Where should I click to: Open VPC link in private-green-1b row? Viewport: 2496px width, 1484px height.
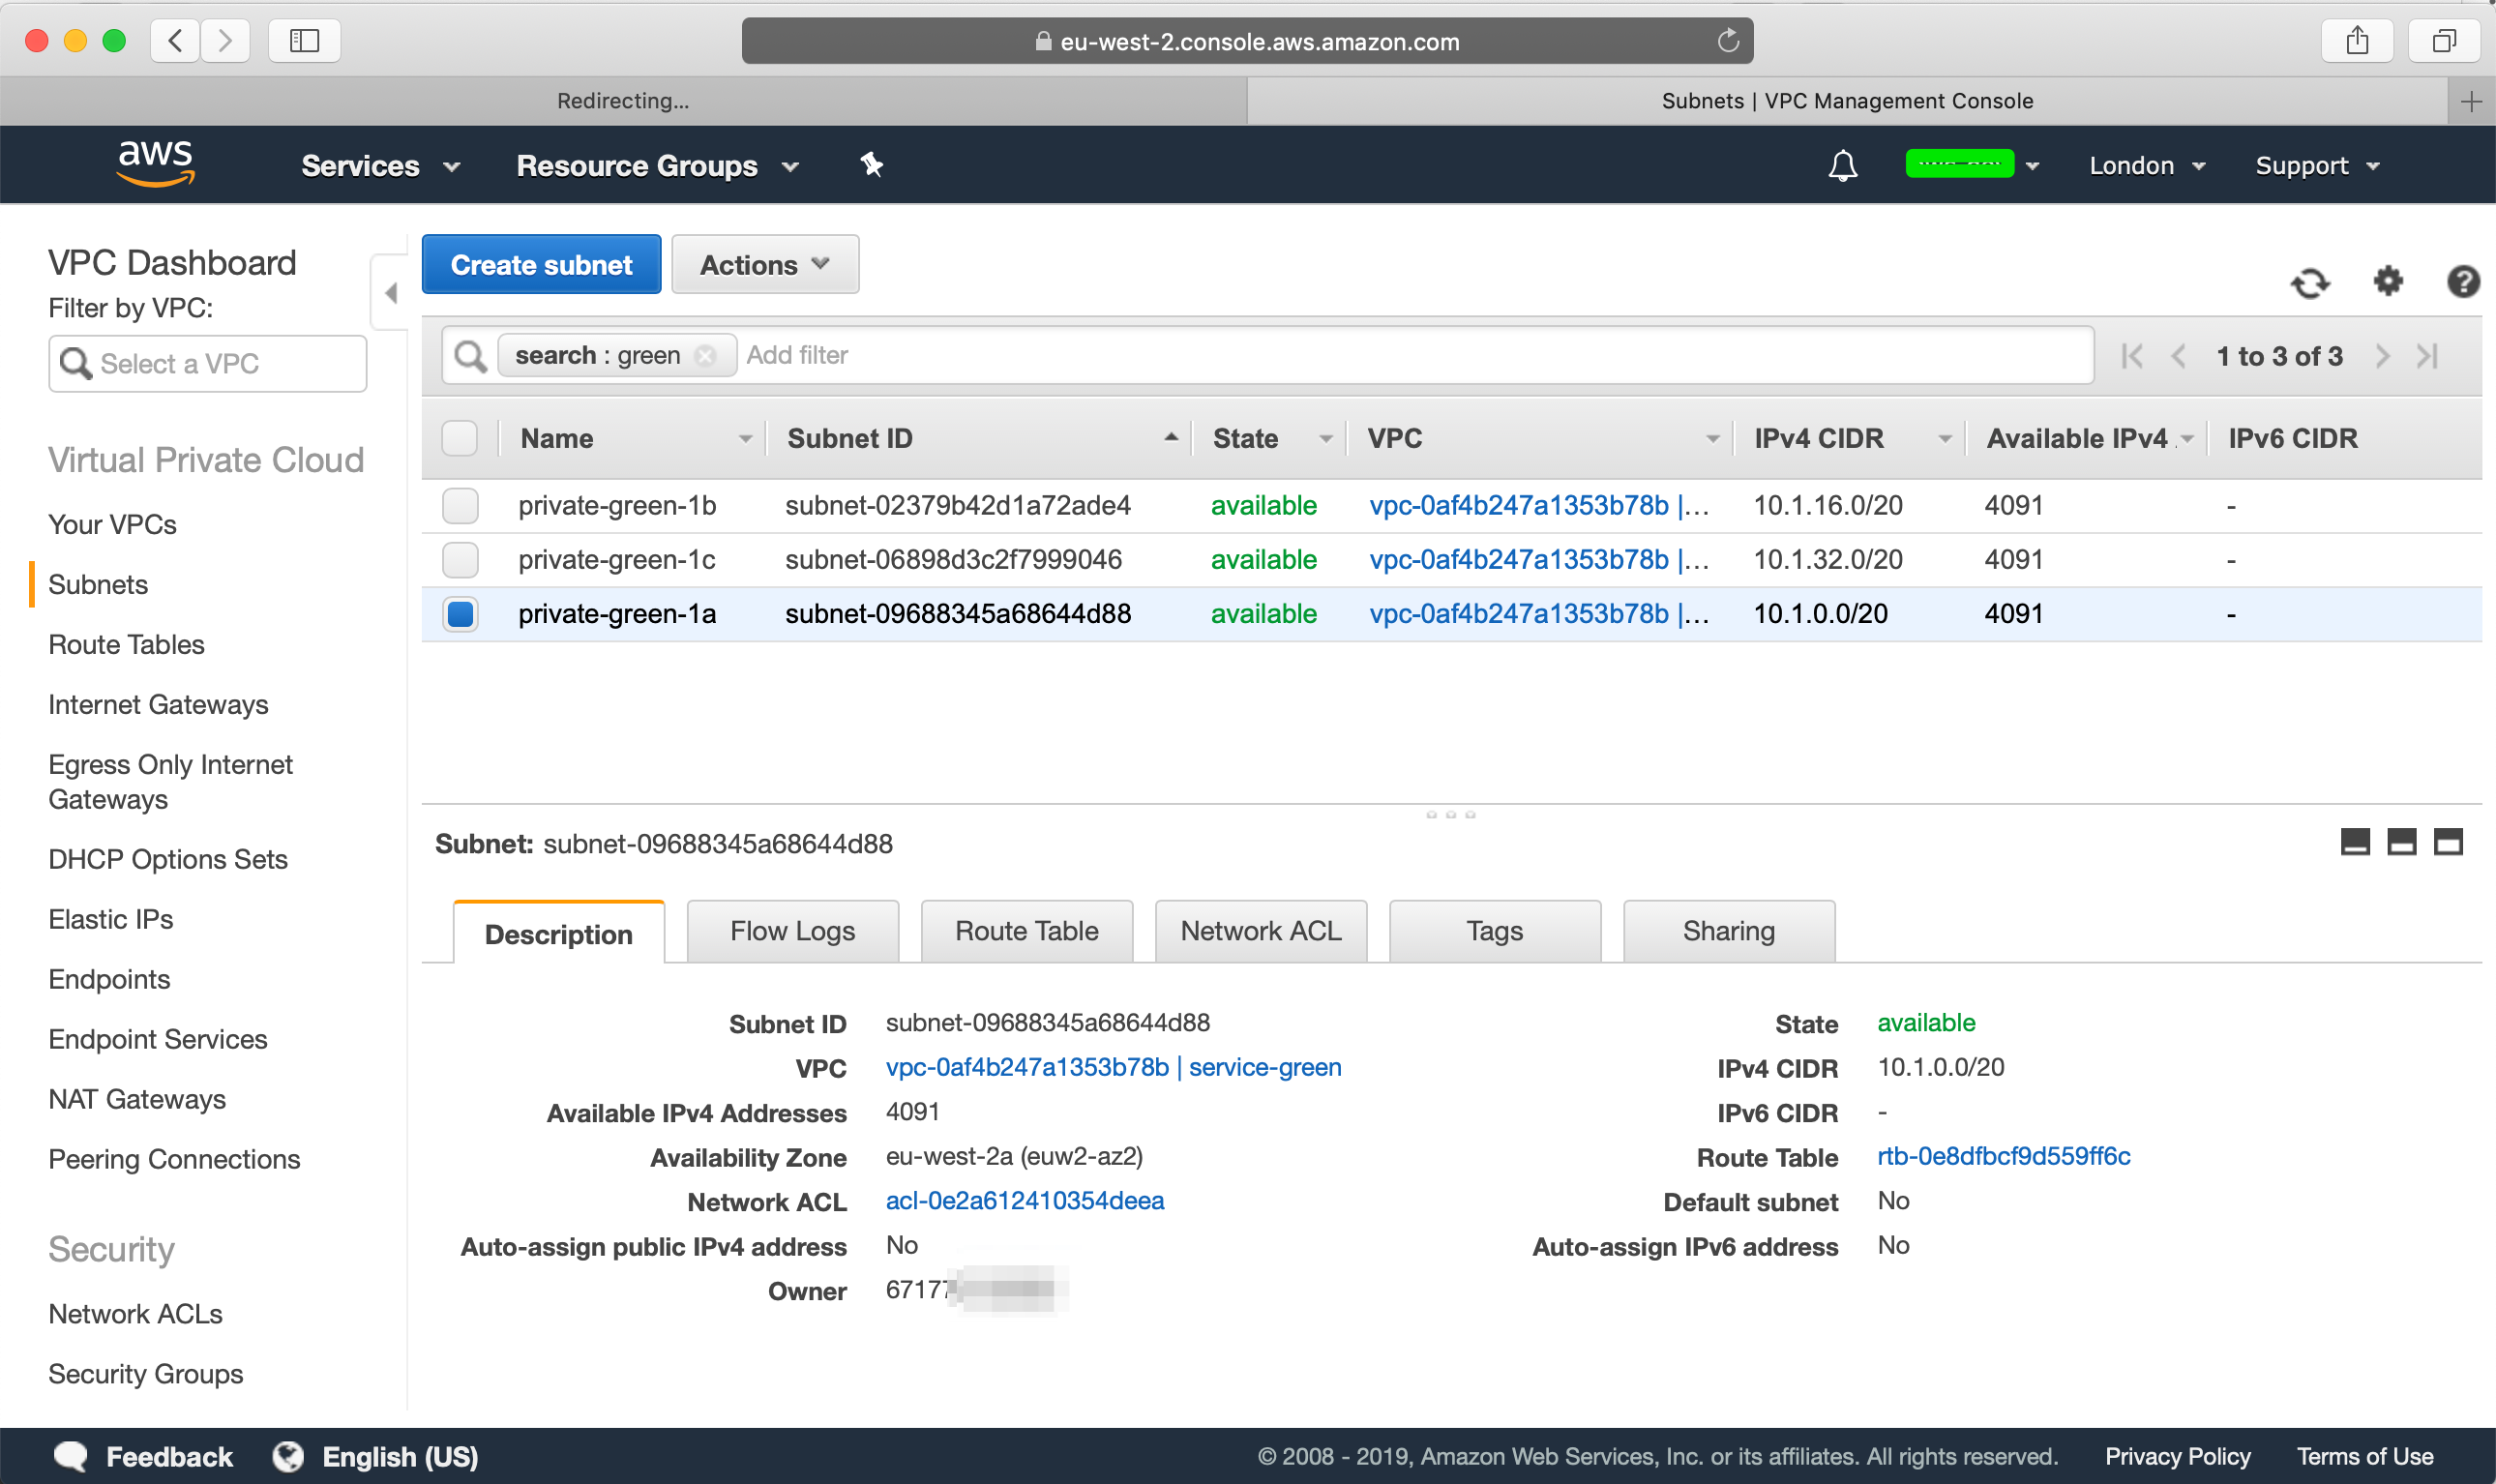coord(1538,506)
